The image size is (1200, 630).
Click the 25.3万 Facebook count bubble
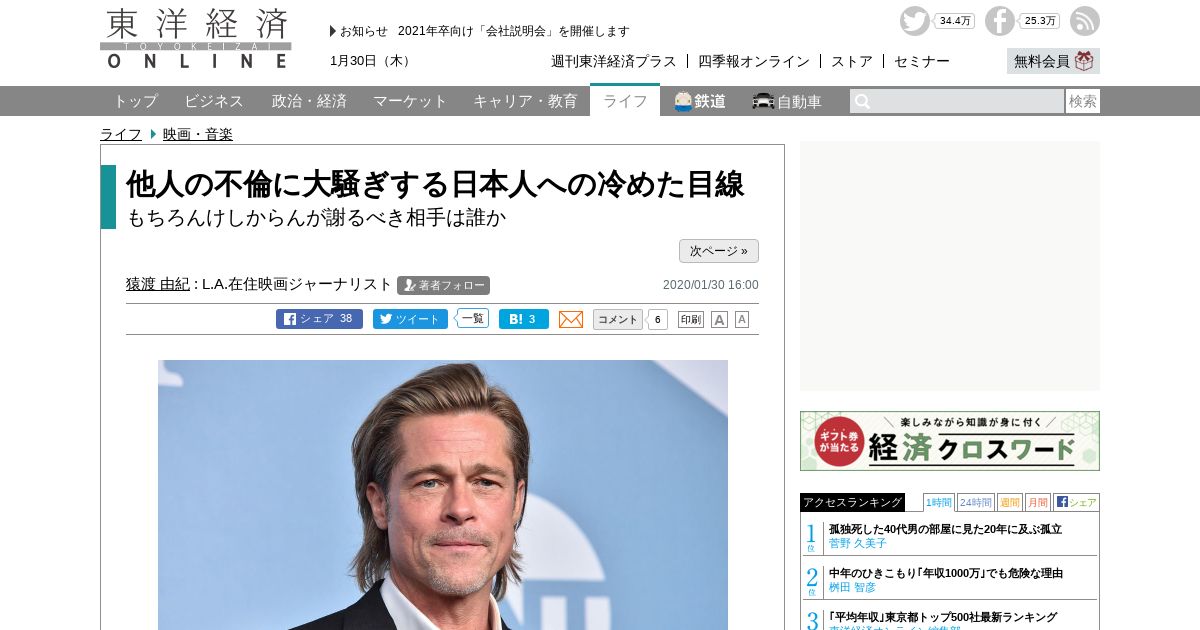coord(1039,21)
